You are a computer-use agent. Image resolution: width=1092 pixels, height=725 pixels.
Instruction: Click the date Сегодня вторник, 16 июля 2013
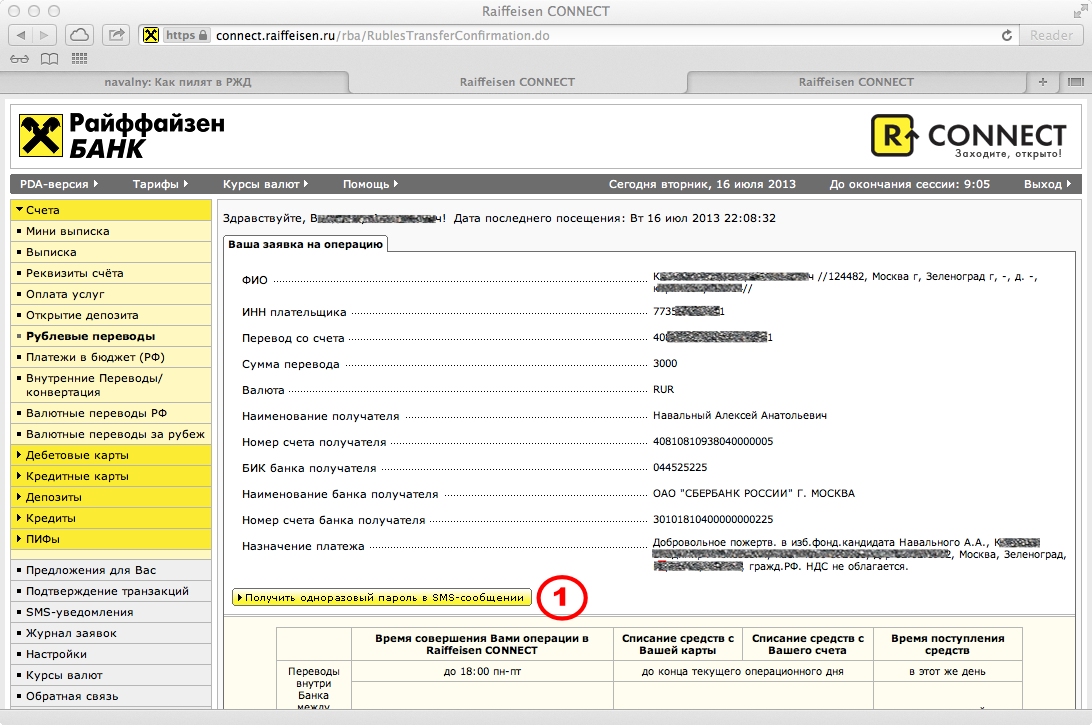click(x=702, y=184)
